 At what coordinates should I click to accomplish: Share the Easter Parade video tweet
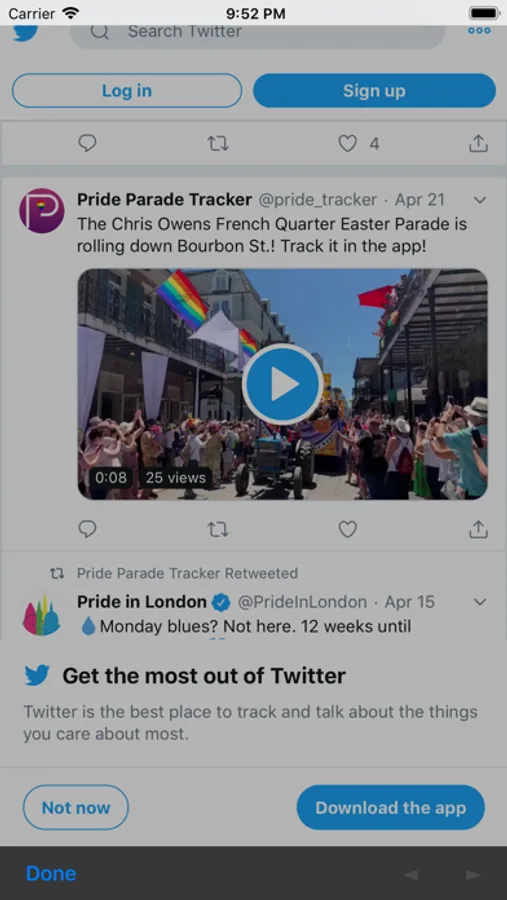click(x=478, y=529)
